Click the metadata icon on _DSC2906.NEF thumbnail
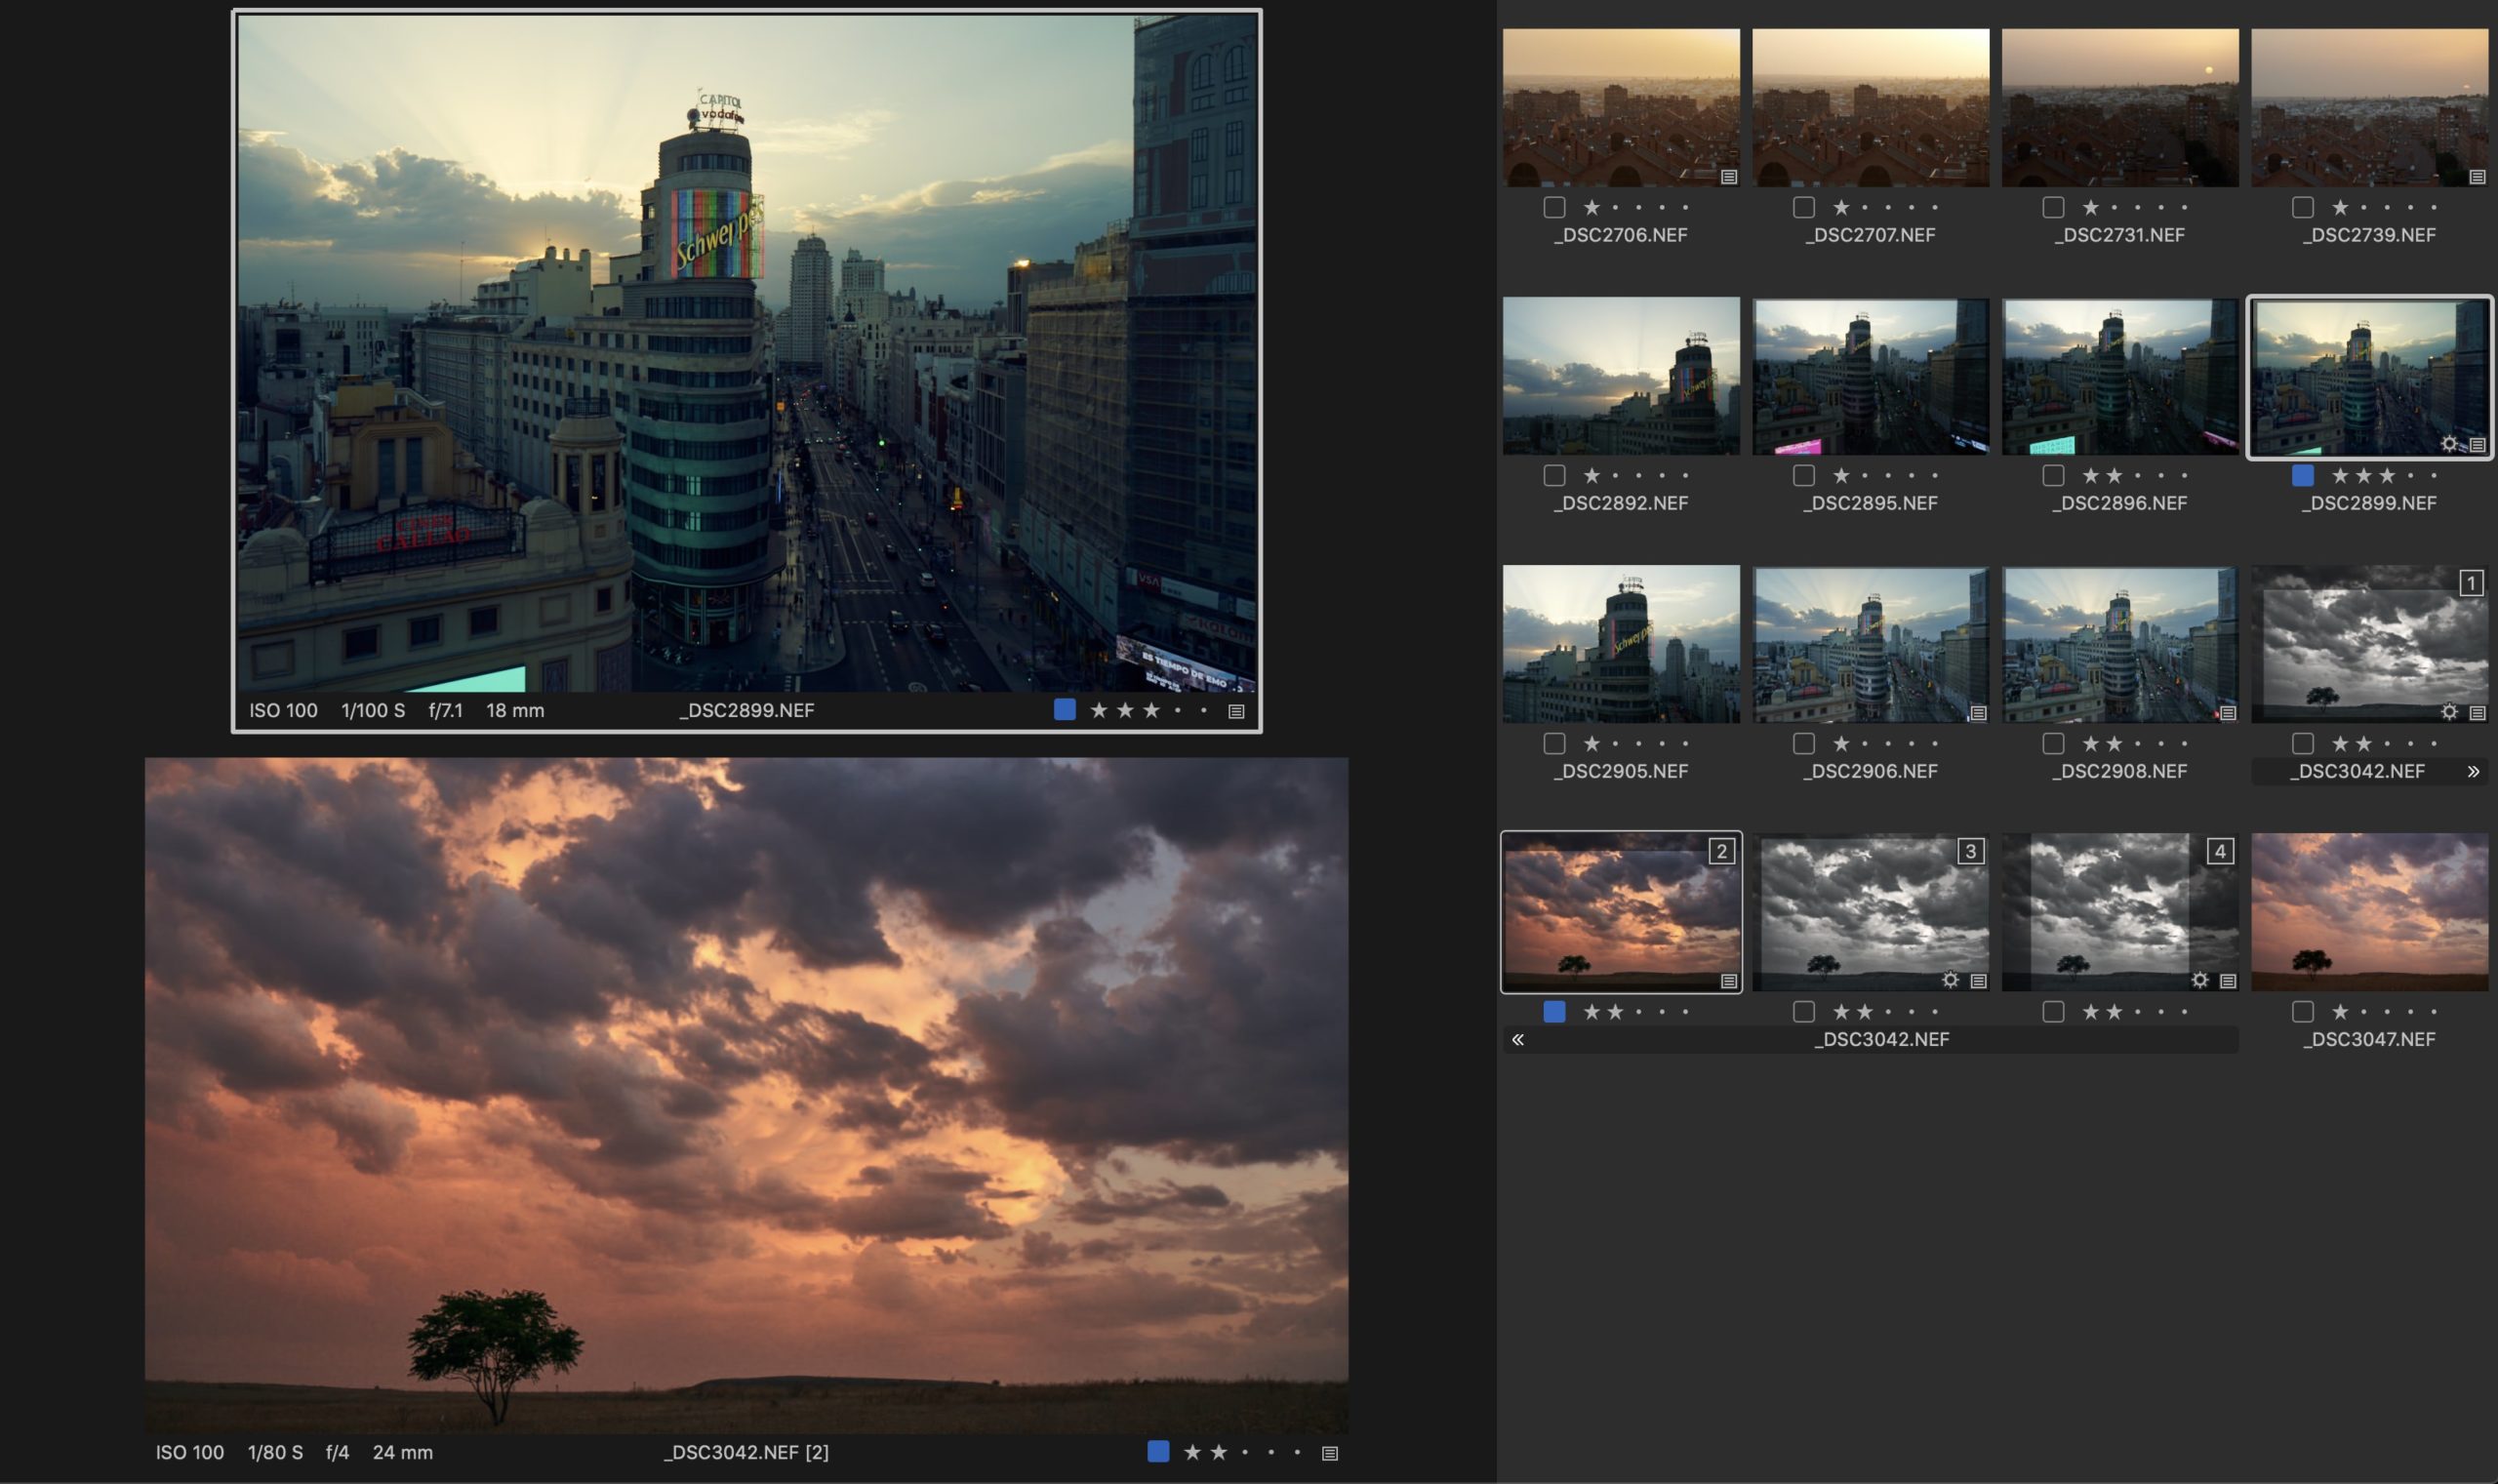Viewport: 2498px width, 1484px height. (1978, 713)
